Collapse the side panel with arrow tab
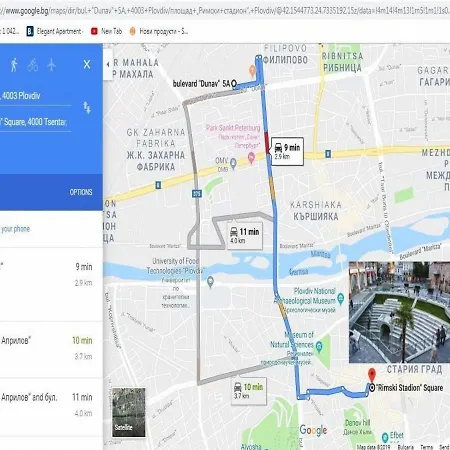 [x=108, y=64]
